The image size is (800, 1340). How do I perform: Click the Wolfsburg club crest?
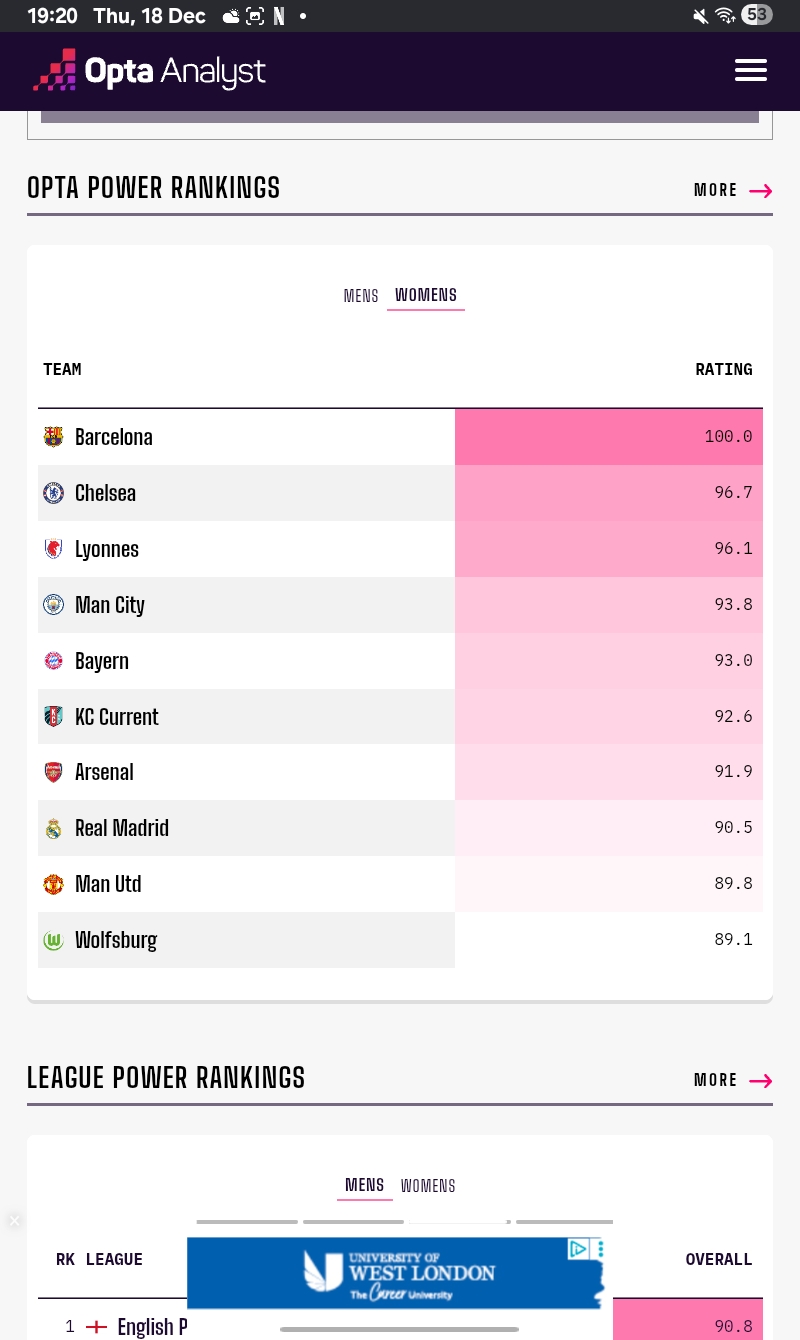point(54,940)
